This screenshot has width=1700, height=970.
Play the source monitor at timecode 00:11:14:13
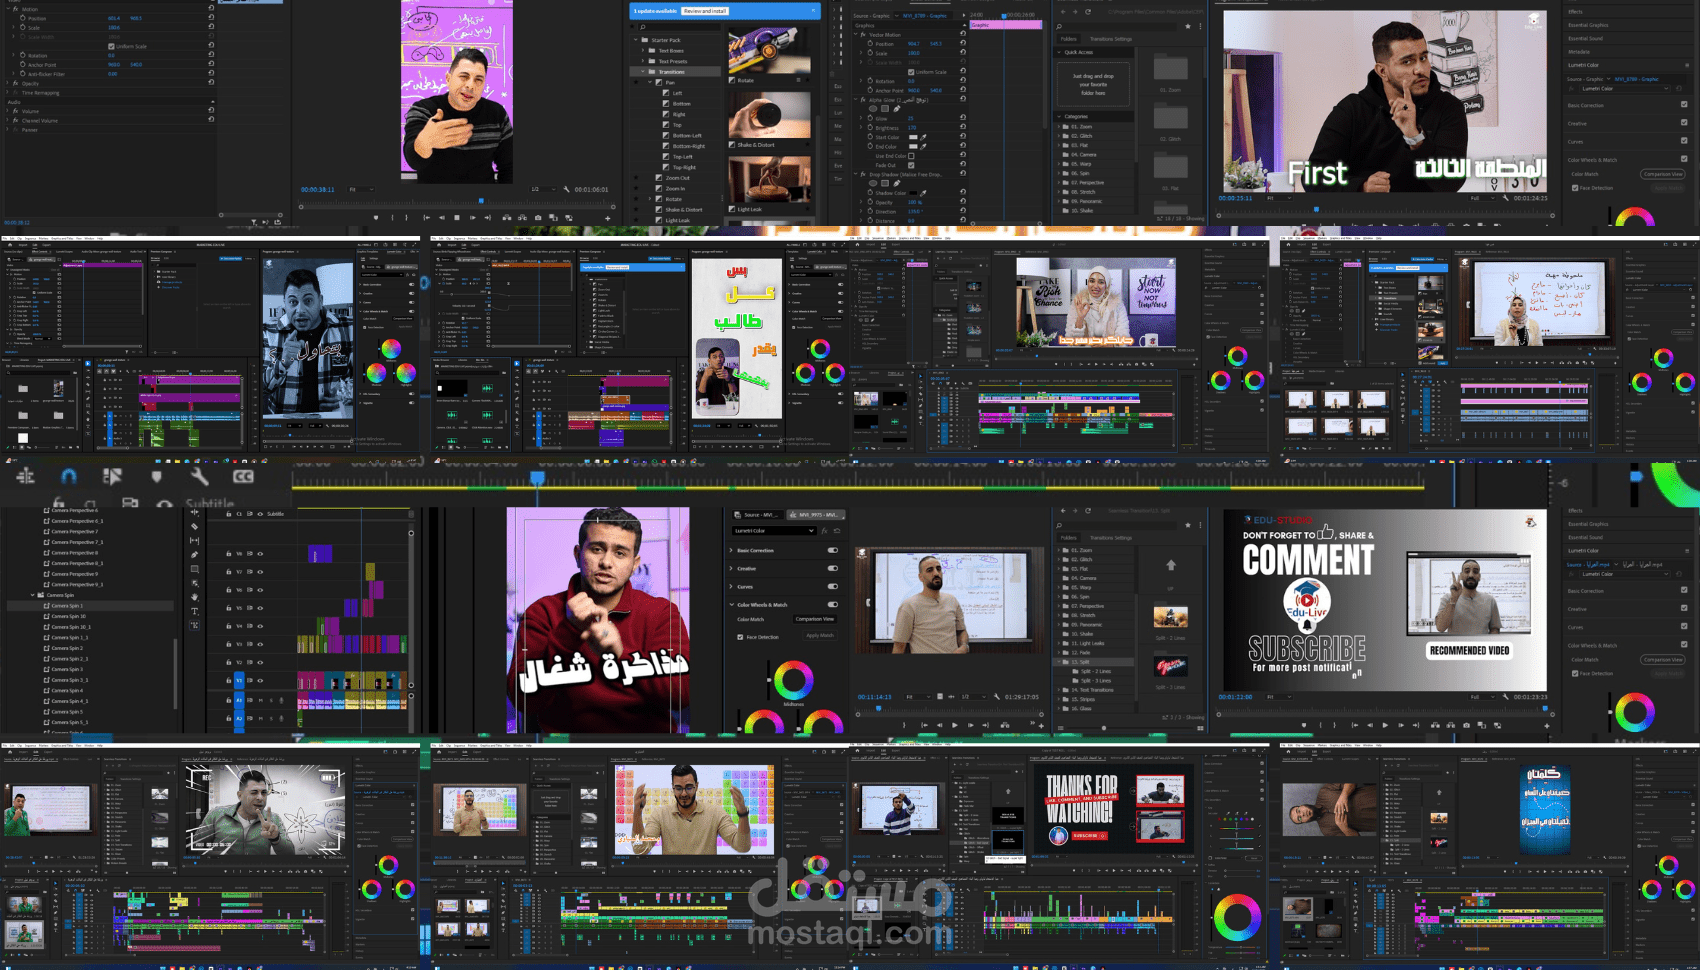pyautogui.click(x=954, y=725)
